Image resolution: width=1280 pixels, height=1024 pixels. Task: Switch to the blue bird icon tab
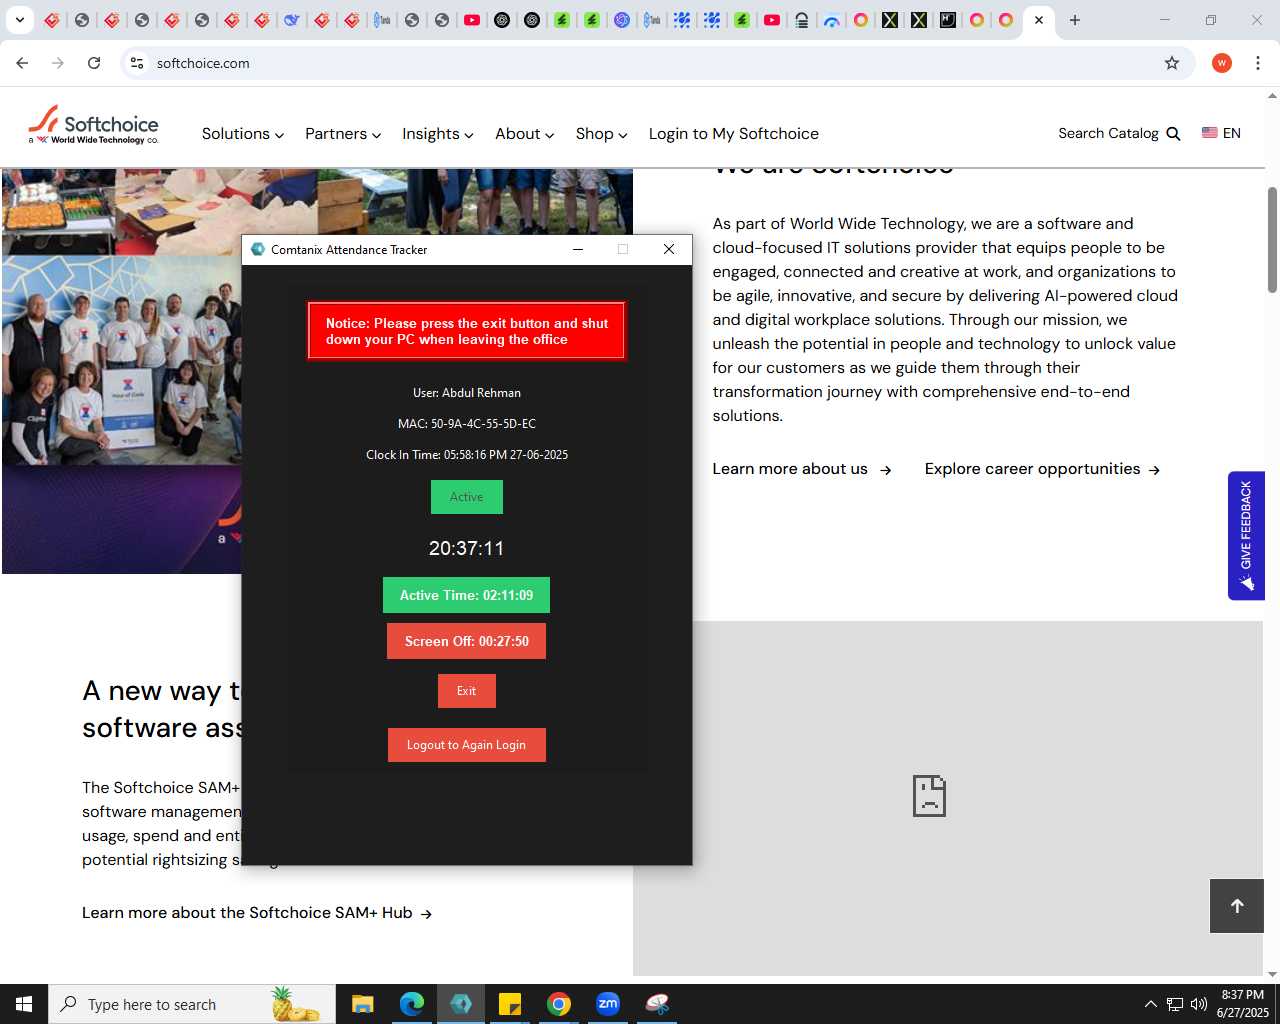(x=292, y=20)
